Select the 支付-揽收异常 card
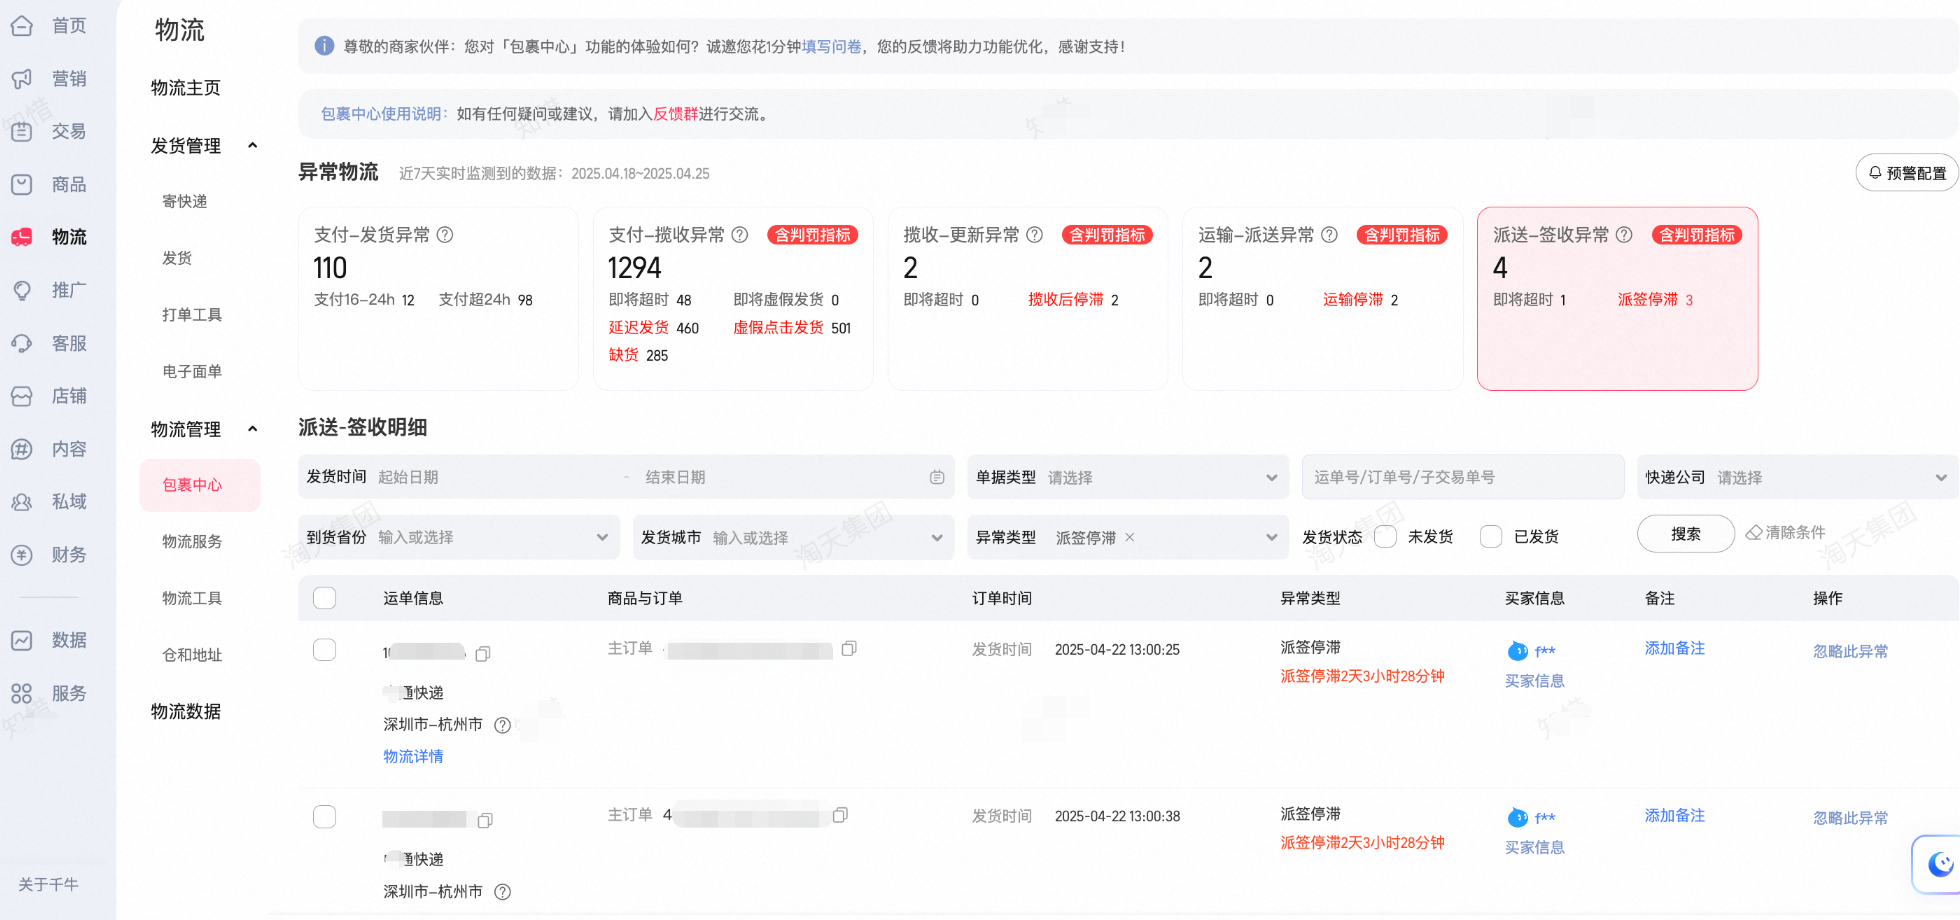This screenshot has width=1960, height=920. 733,299
